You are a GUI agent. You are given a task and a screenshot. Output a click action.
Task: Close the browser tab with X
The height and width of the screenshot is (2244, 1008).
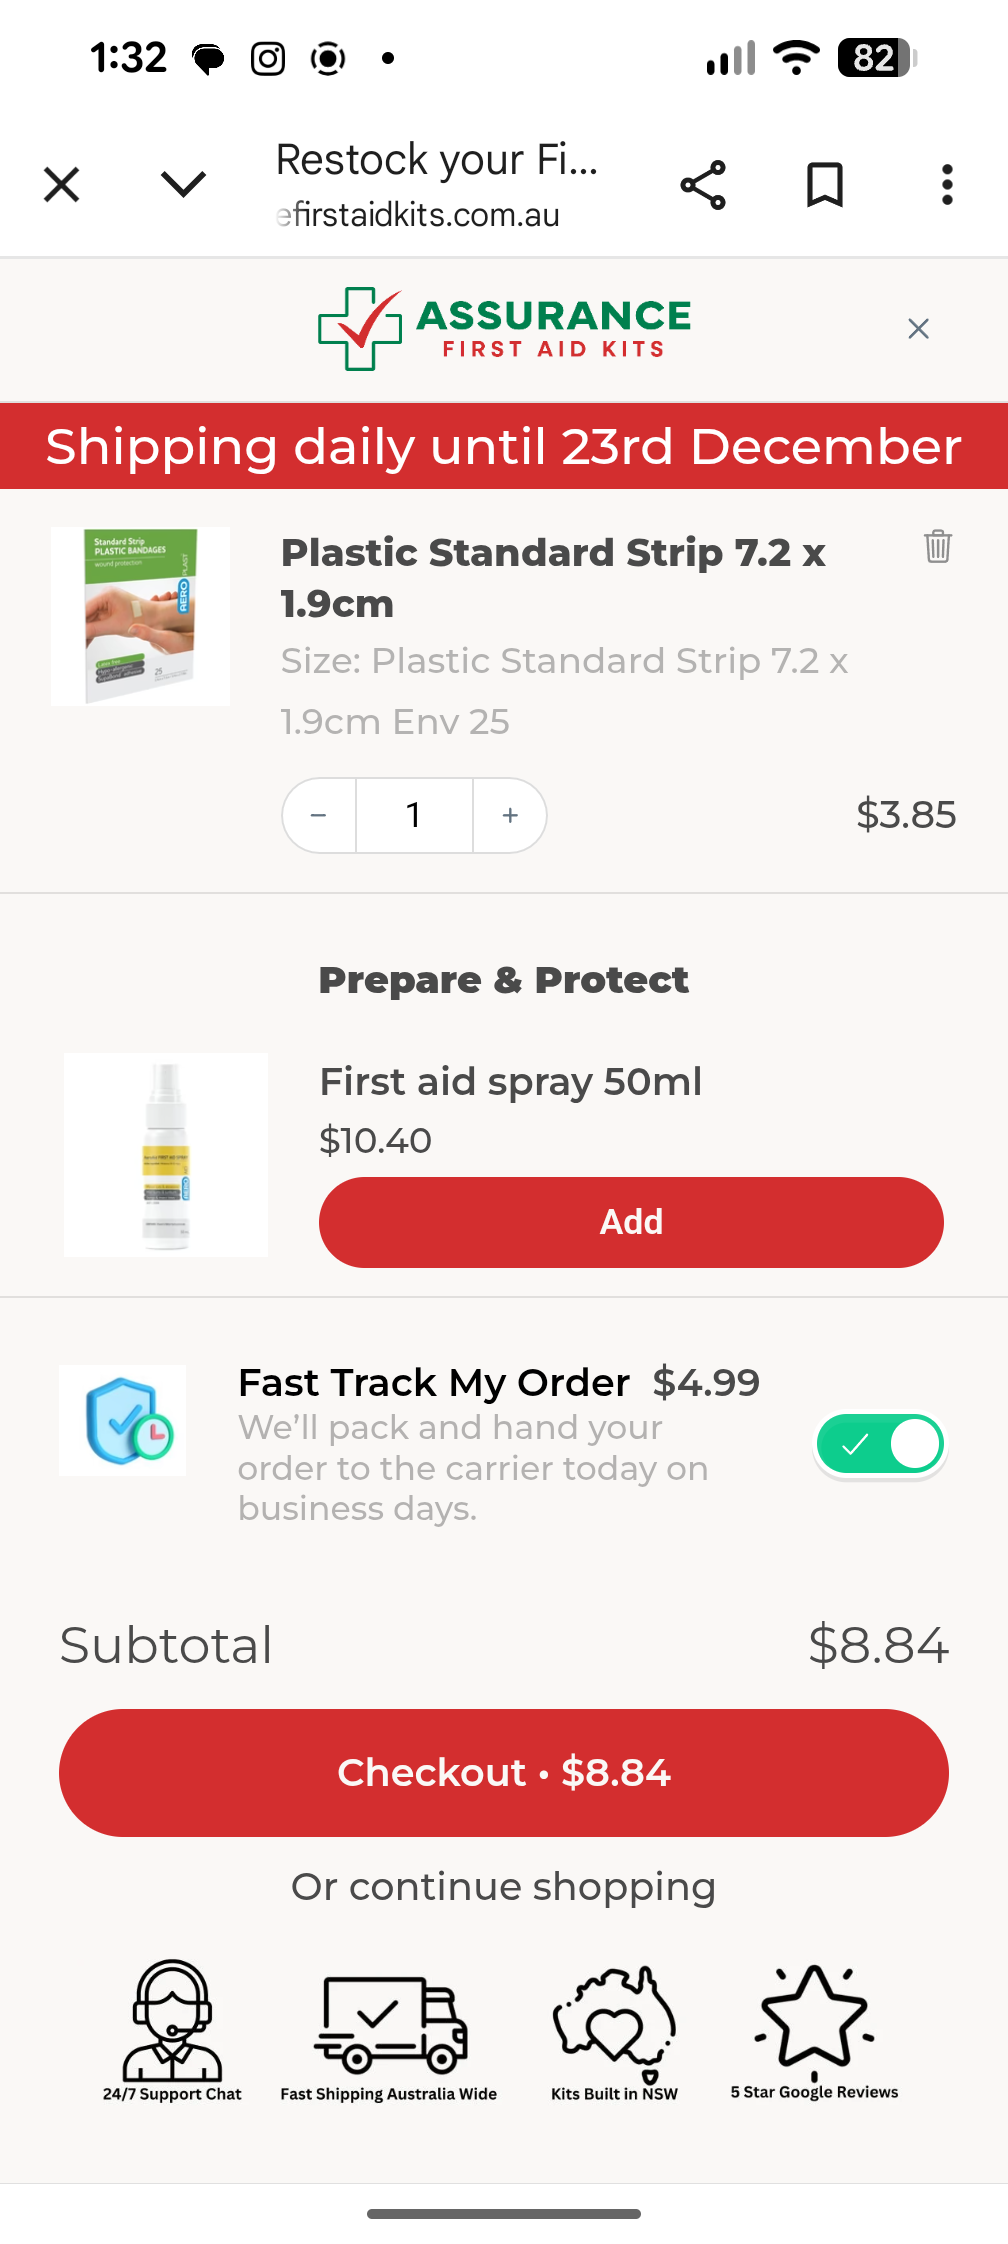[x=62, y=185]
